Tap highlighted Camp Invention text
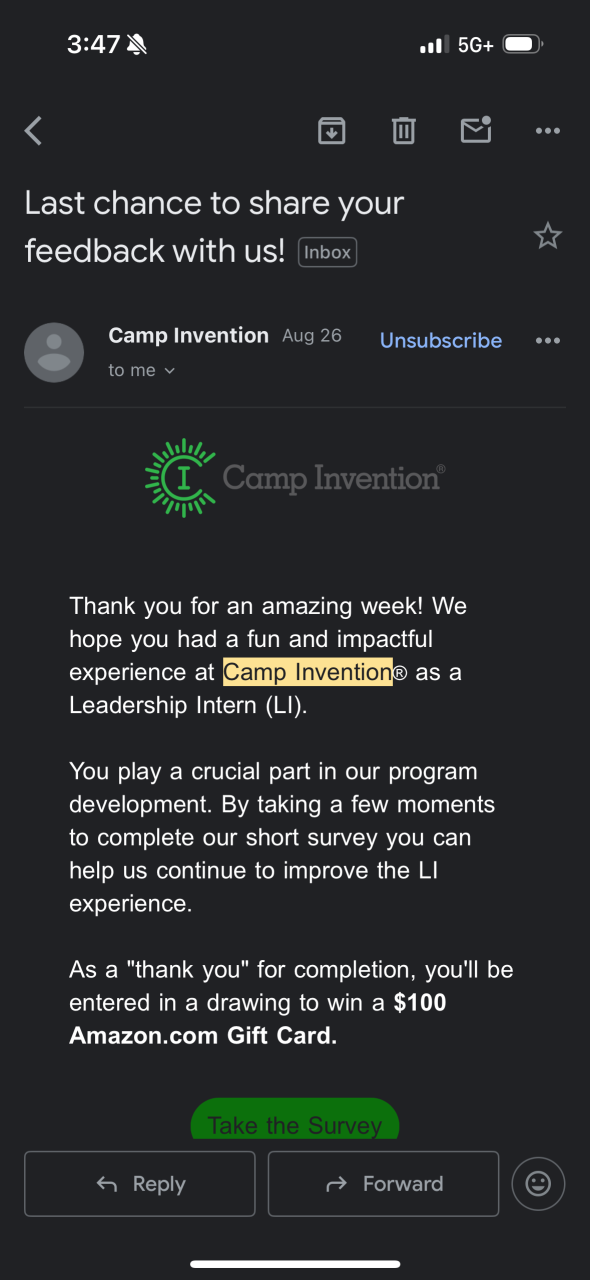Screen dimensions: 590x1280 [x=308, y=672]
